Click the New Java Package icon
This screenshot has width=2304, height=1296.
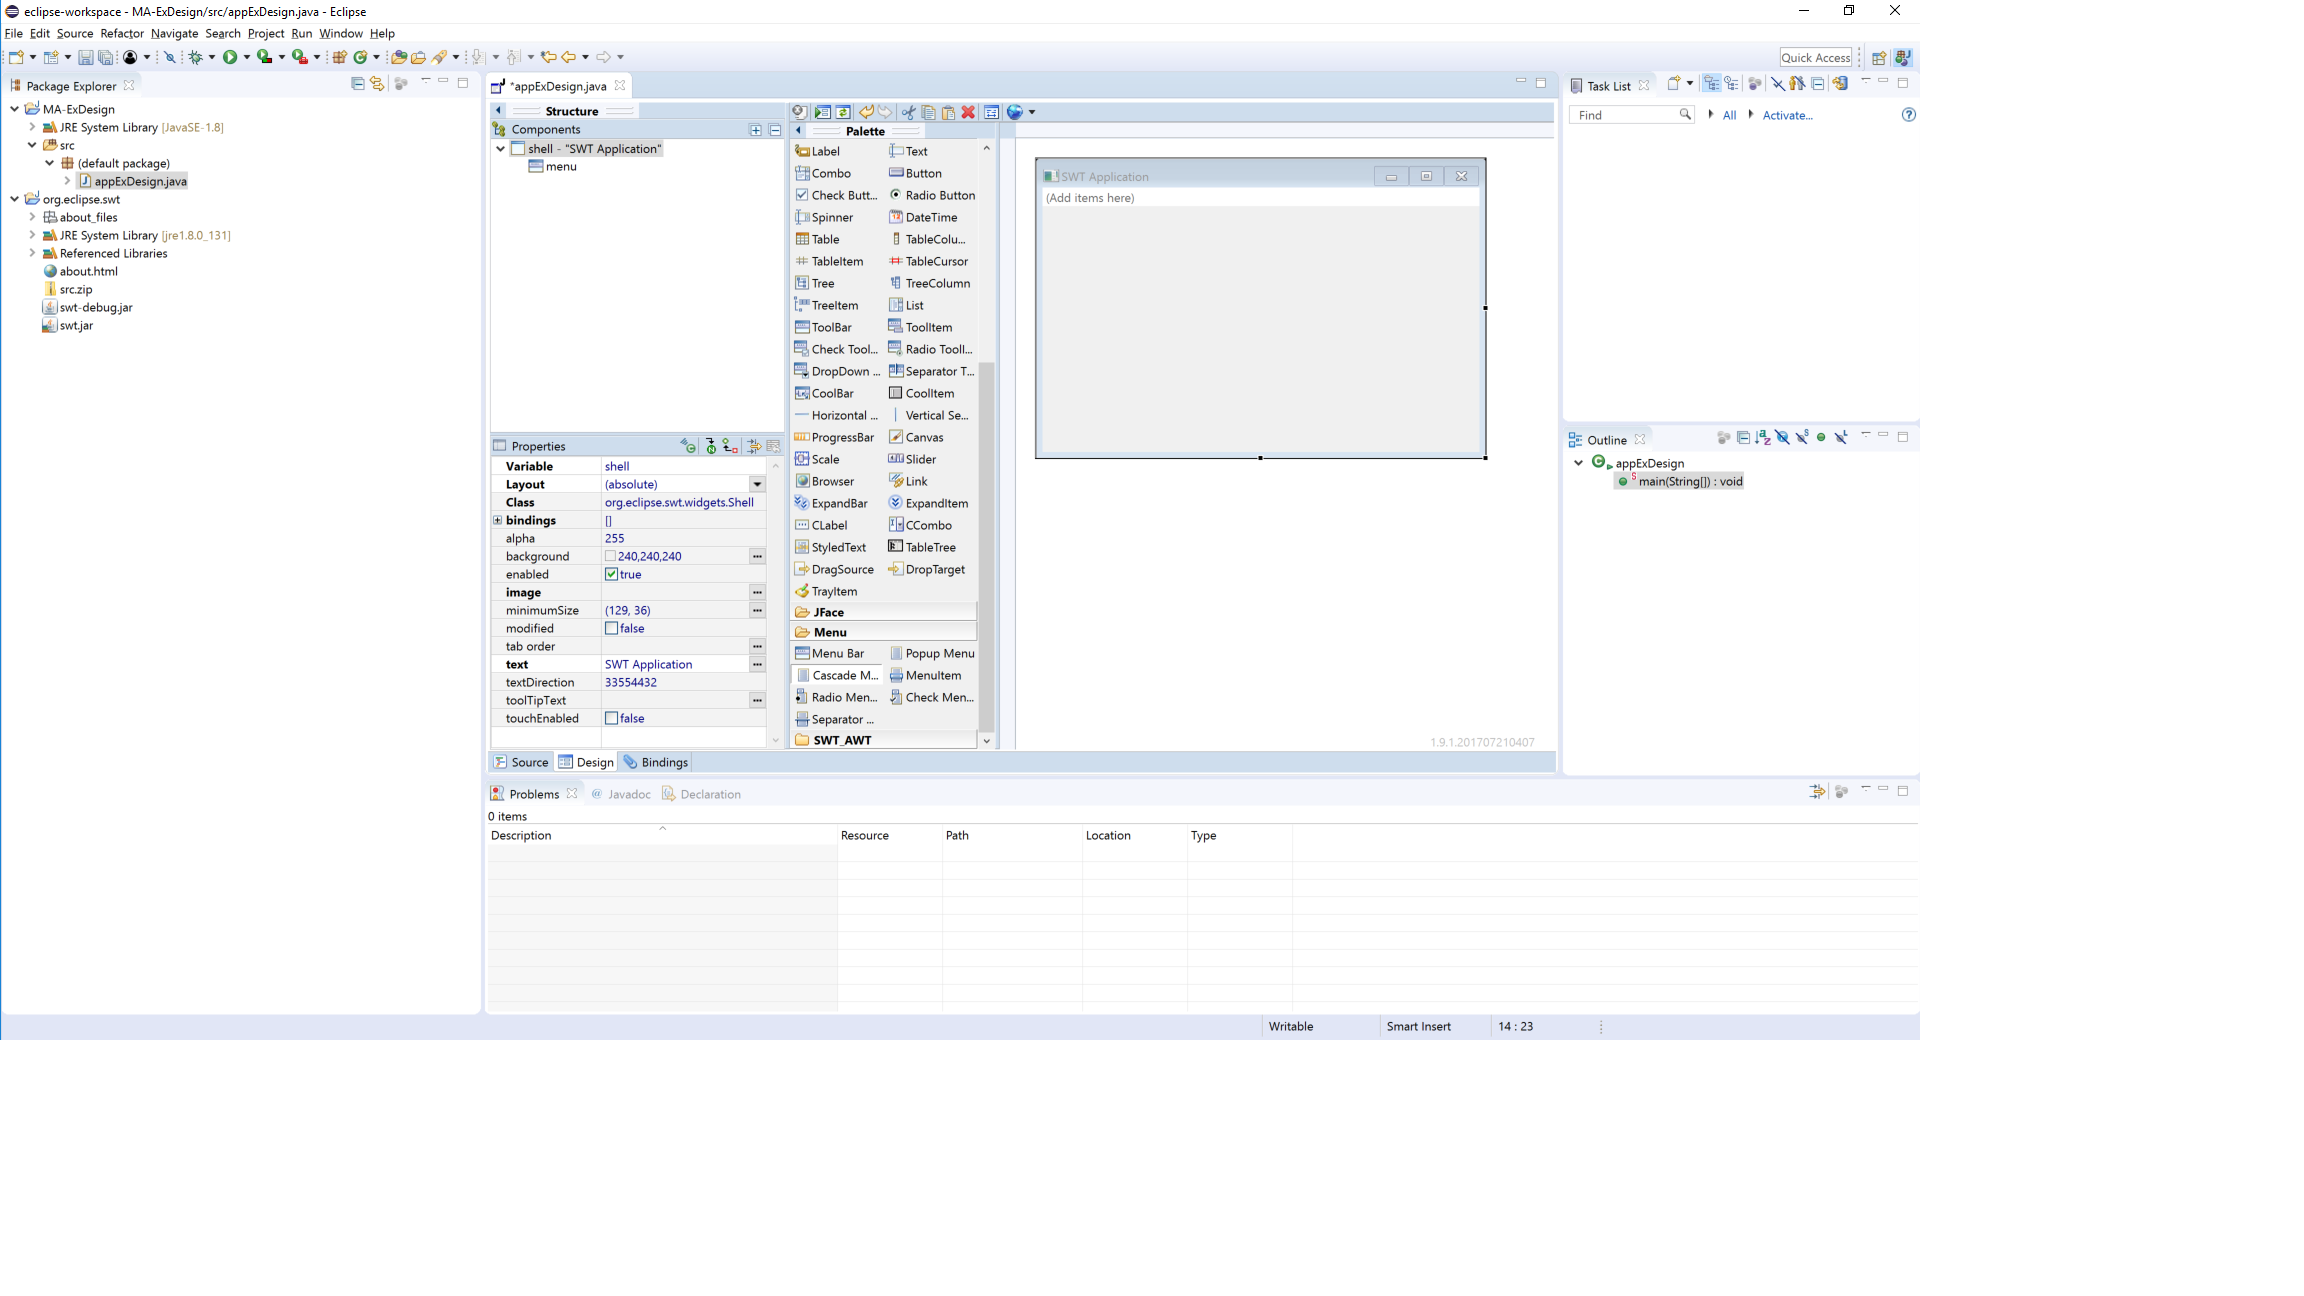(340, 57)
